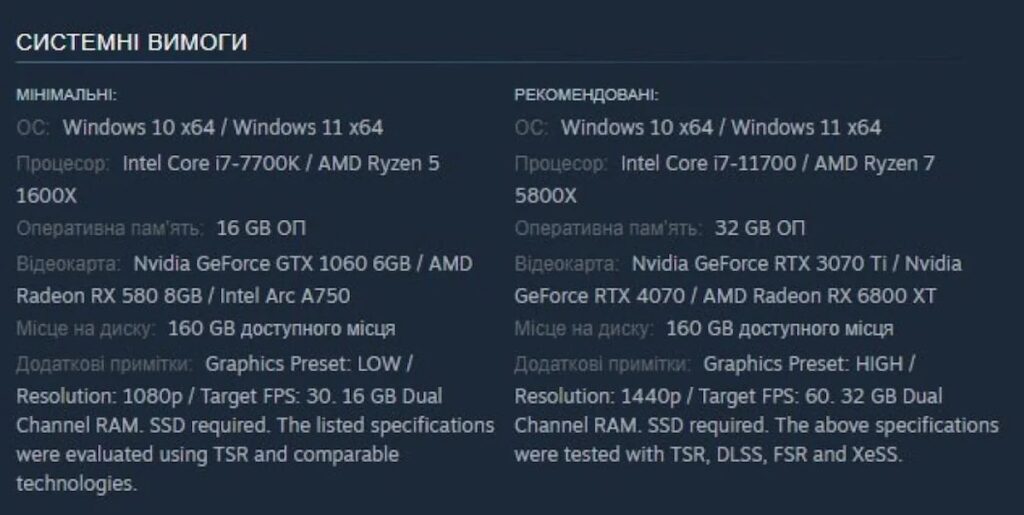This screenshot has height=515, width=1024.
Task: Click AMD Radeon RX 6800 XT text
Action: [x=820, y=296]
